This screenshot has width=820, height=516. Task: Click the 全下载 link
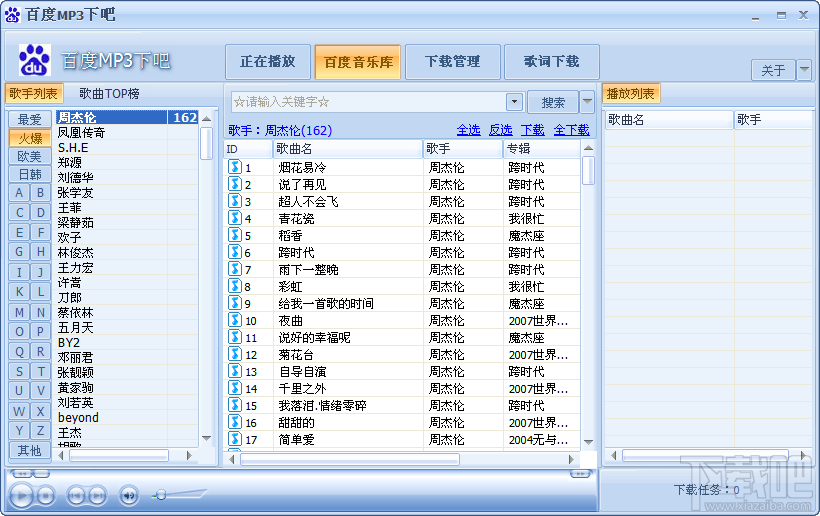coord(572,130)
